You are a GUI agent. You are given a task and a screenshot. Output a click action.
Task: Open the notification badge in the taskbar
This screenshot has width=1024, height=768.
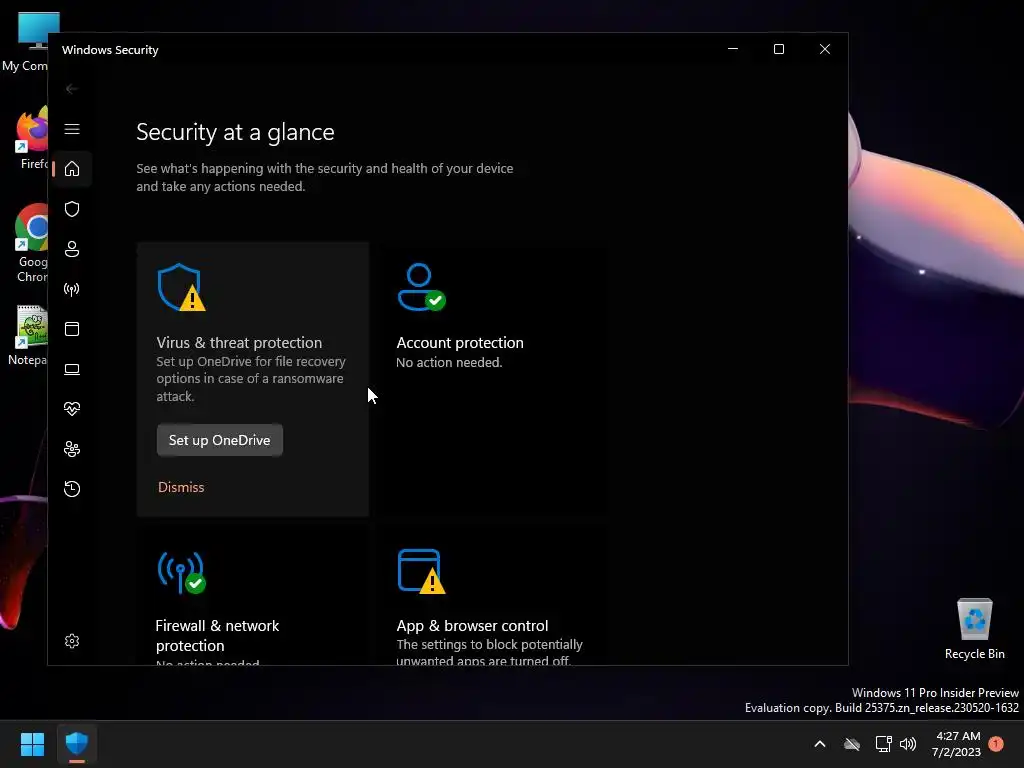[x=996, y=744]
